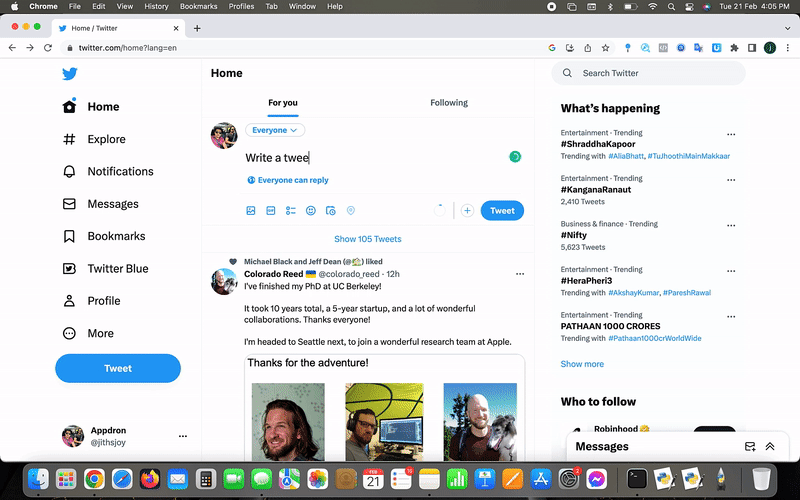Open options for #Nifty trend
800x500 pixels.
(731, 226)
